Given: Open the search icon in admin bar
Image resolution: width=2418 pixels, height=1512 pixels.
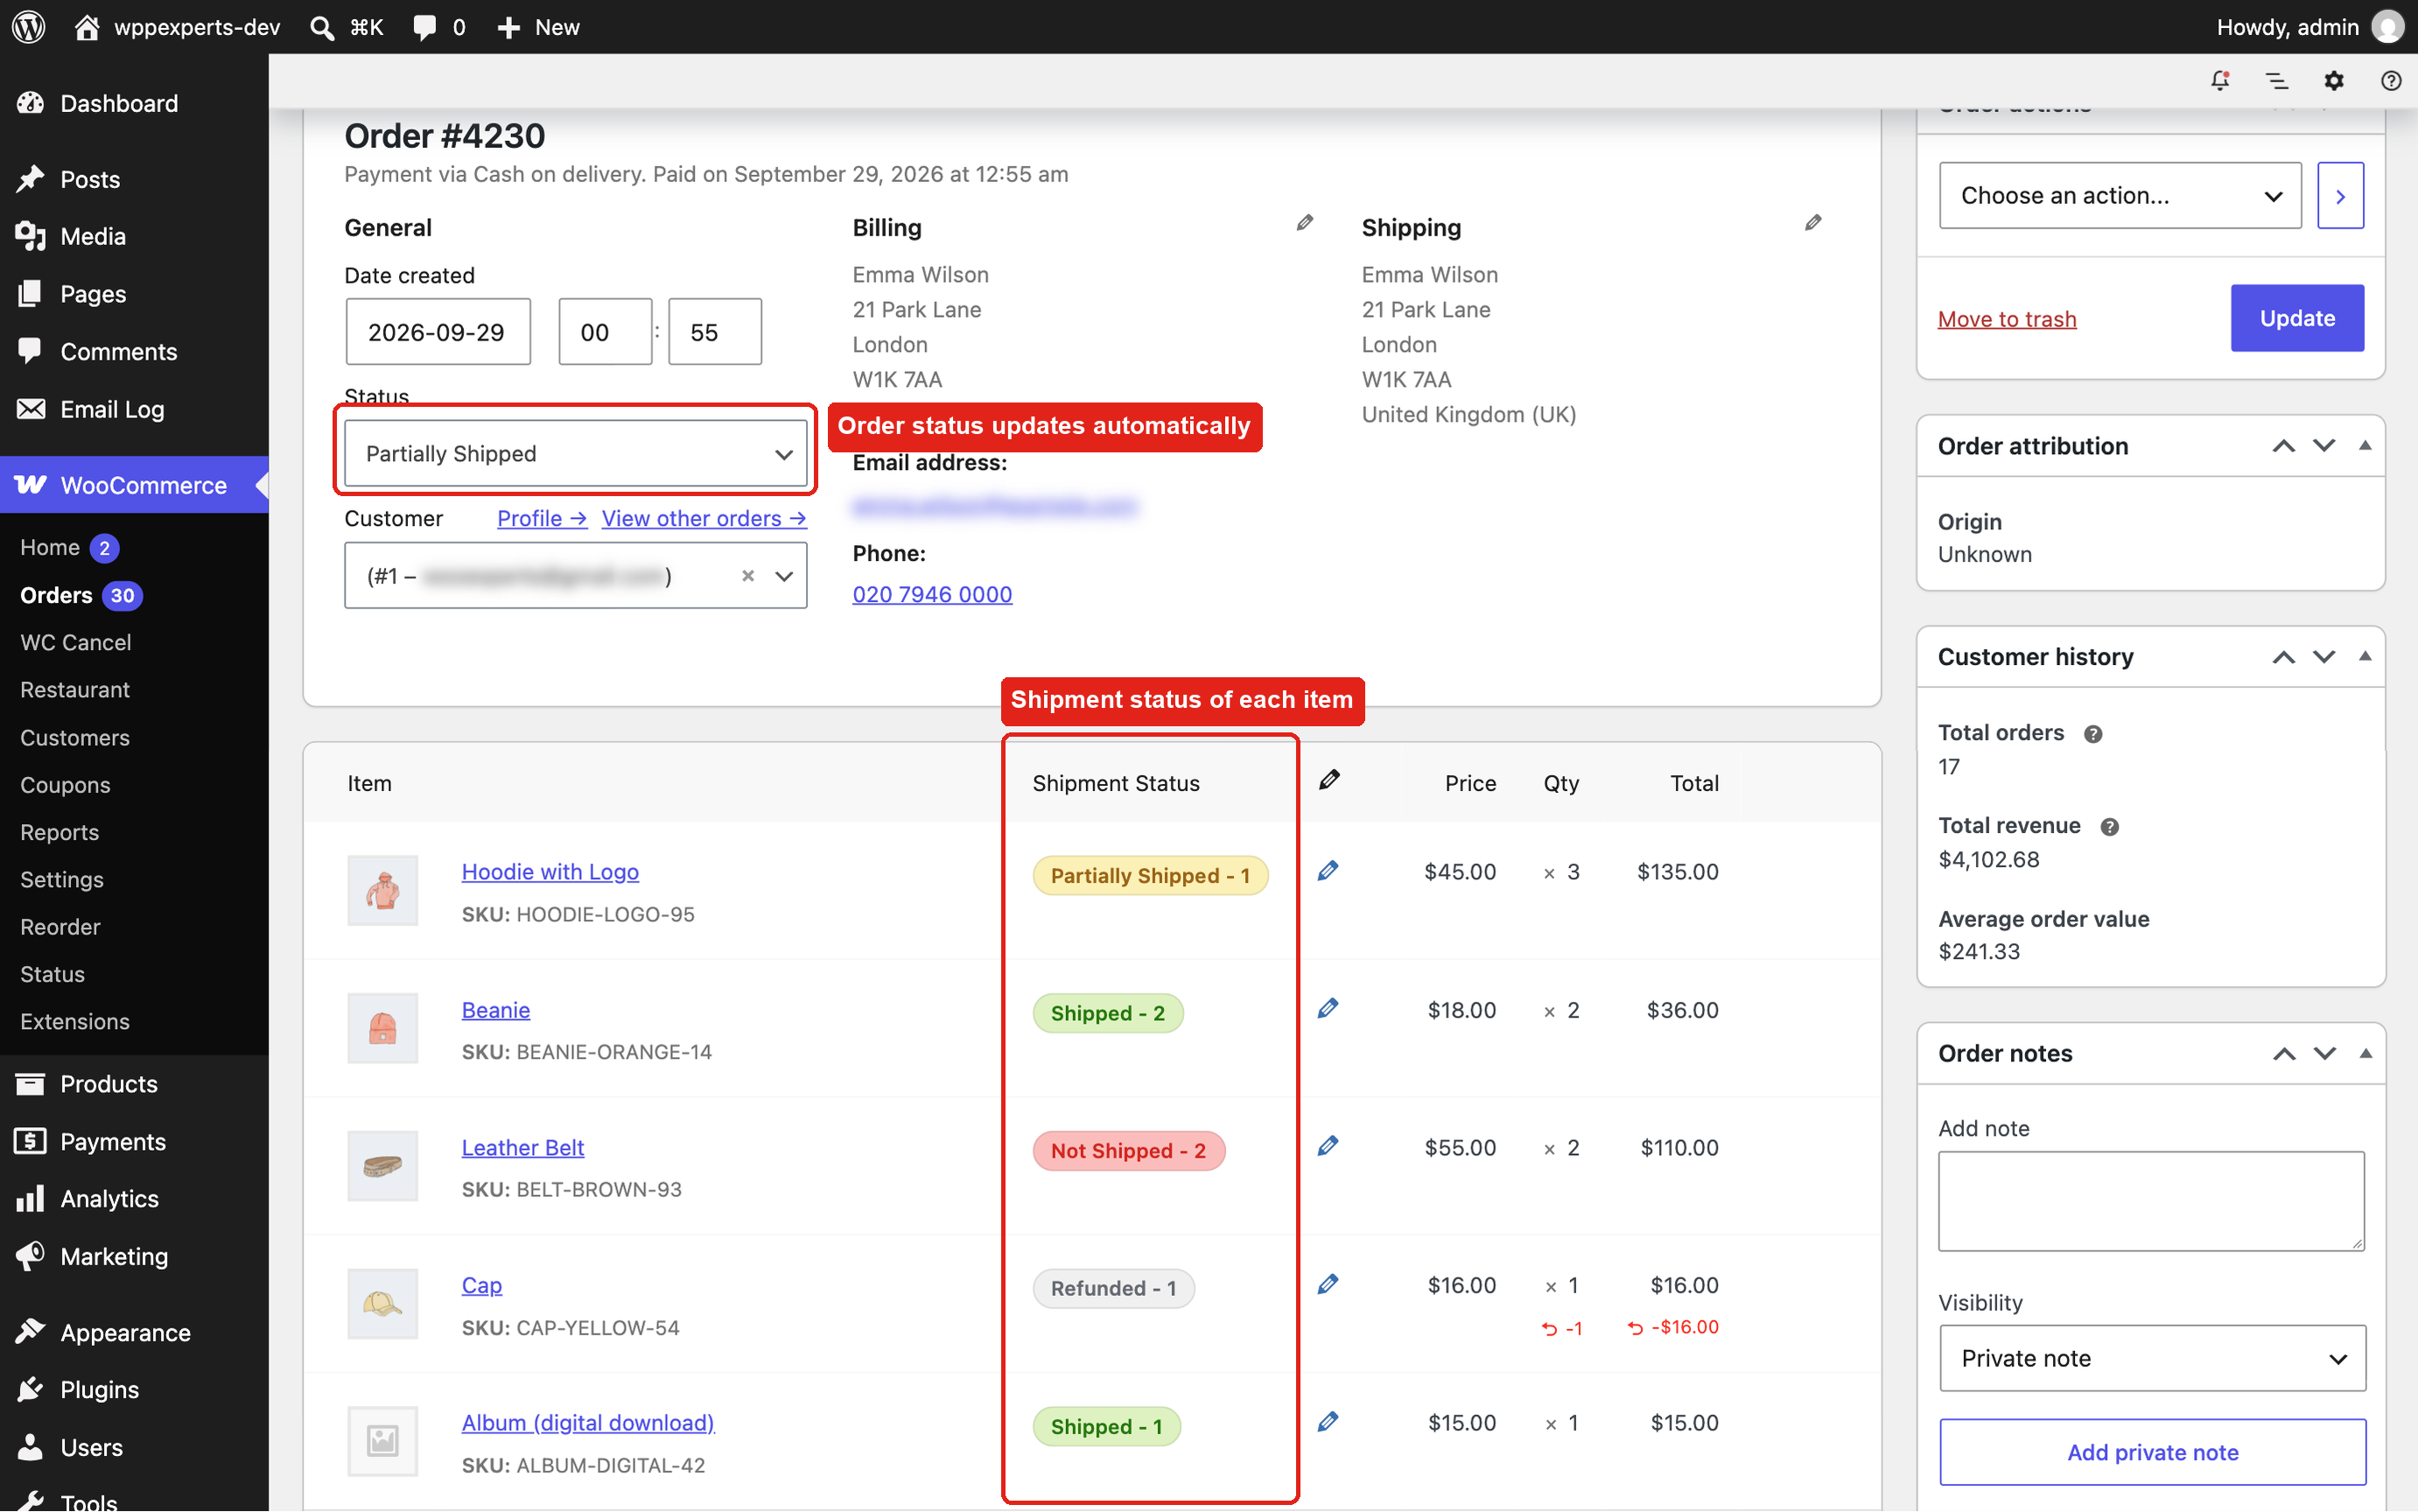Looking at the screenshot, I should click(322, 27).
